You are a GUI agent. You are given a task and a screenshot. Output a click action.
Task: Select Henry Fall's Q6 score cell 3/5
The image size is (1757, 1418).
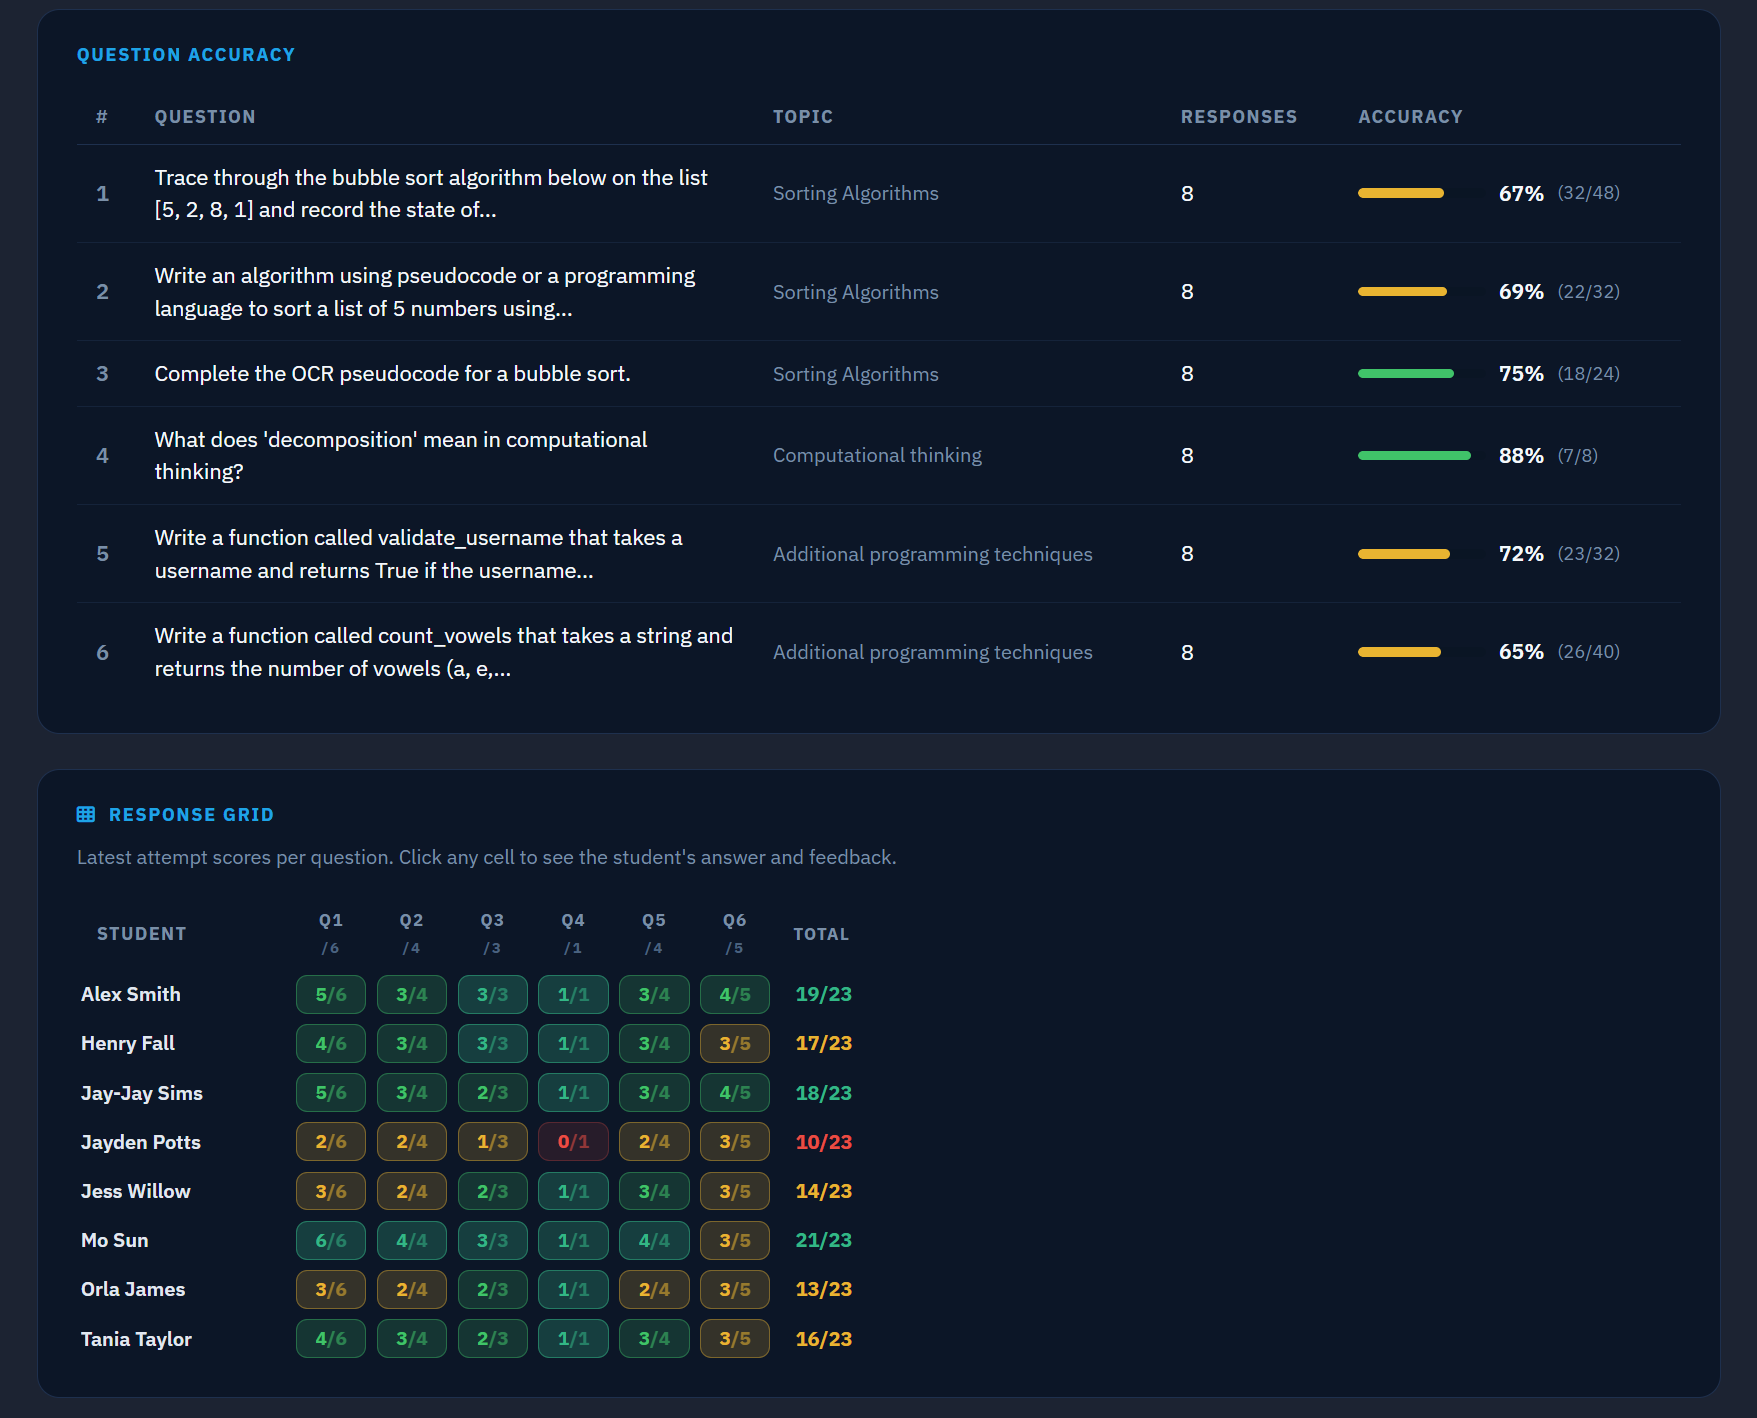tap(734, 1043)
